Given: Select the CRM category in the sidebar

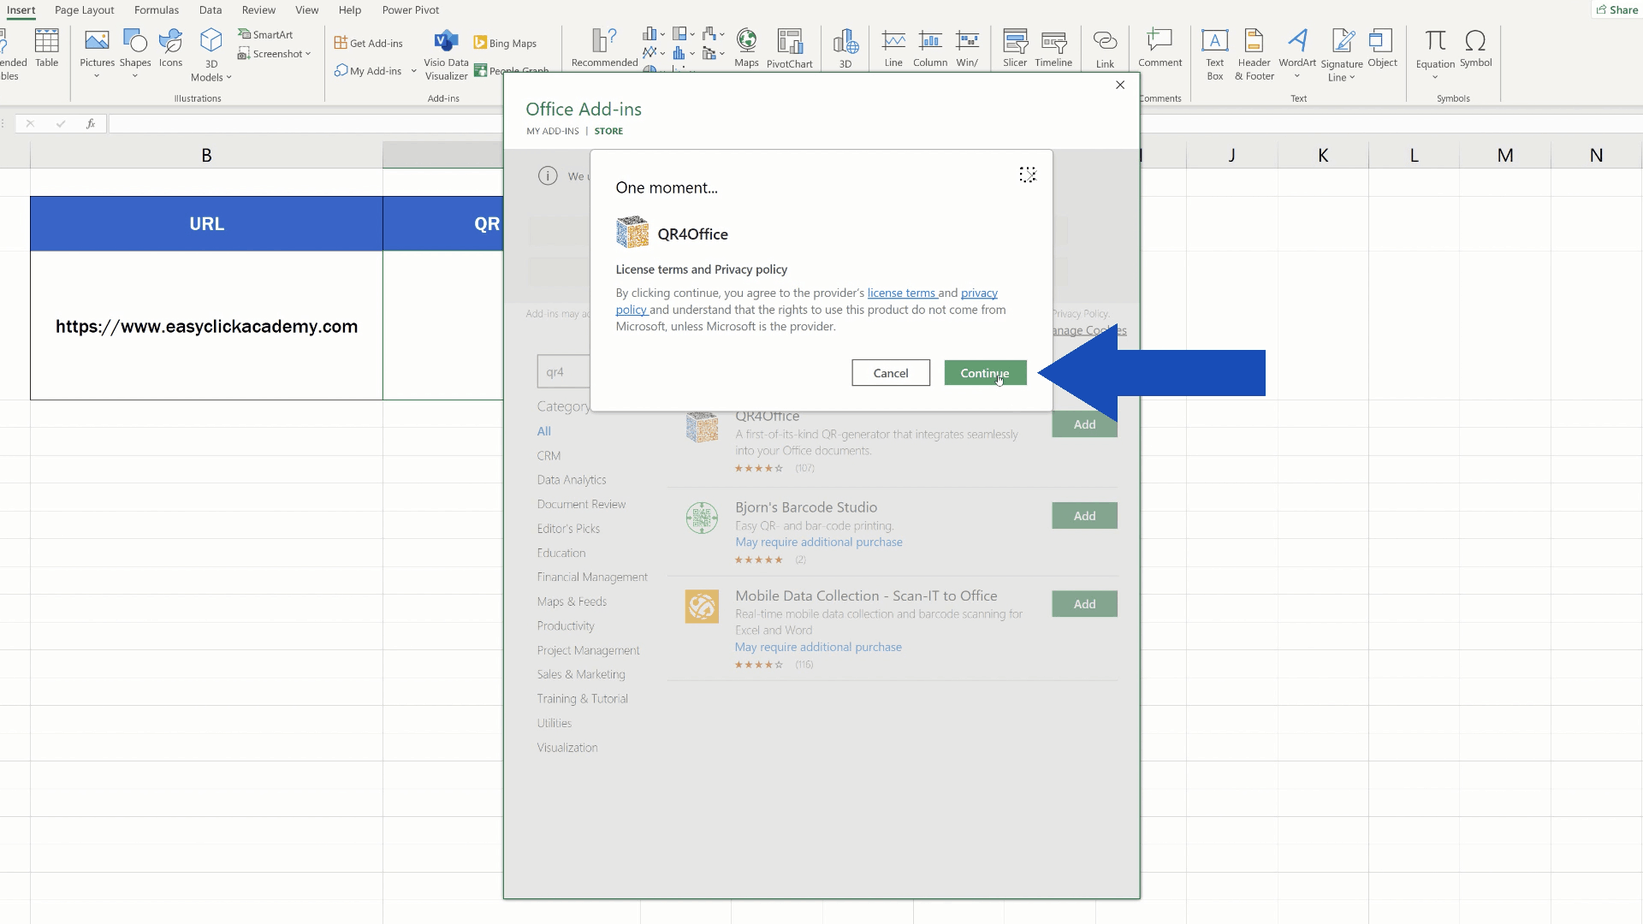Looking at the screenshot, I should click(x=548, y=455).
